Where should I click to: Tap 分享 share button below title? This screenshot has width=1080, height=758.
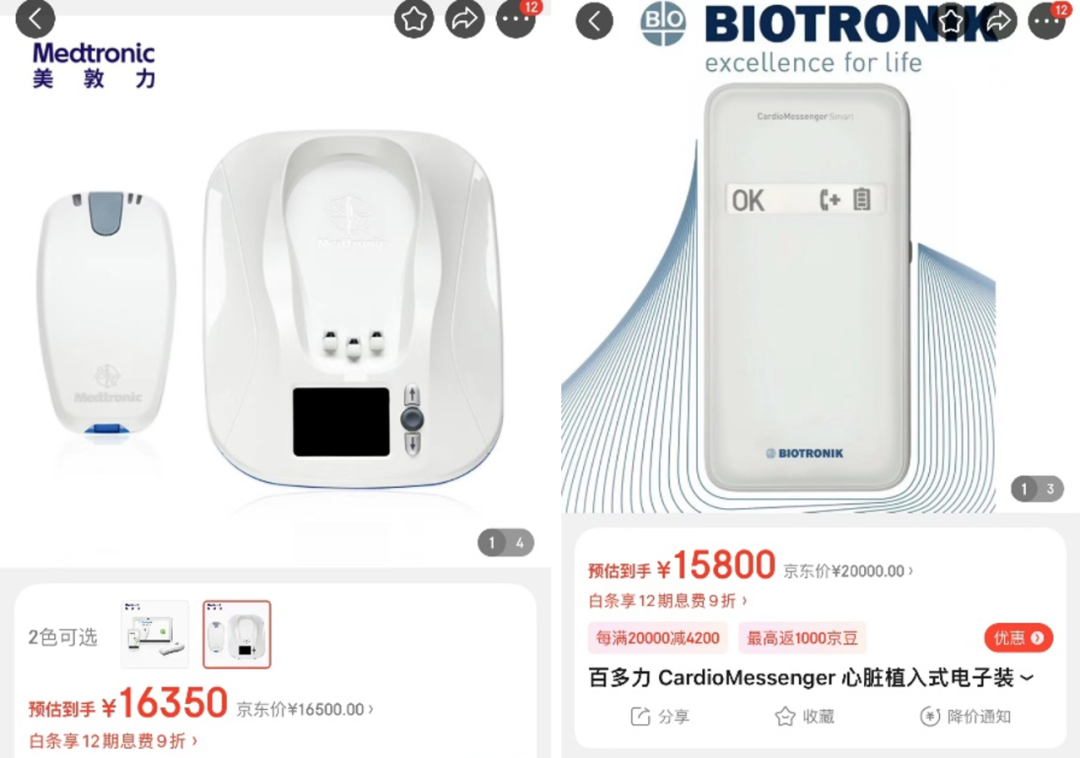(660, 717)
